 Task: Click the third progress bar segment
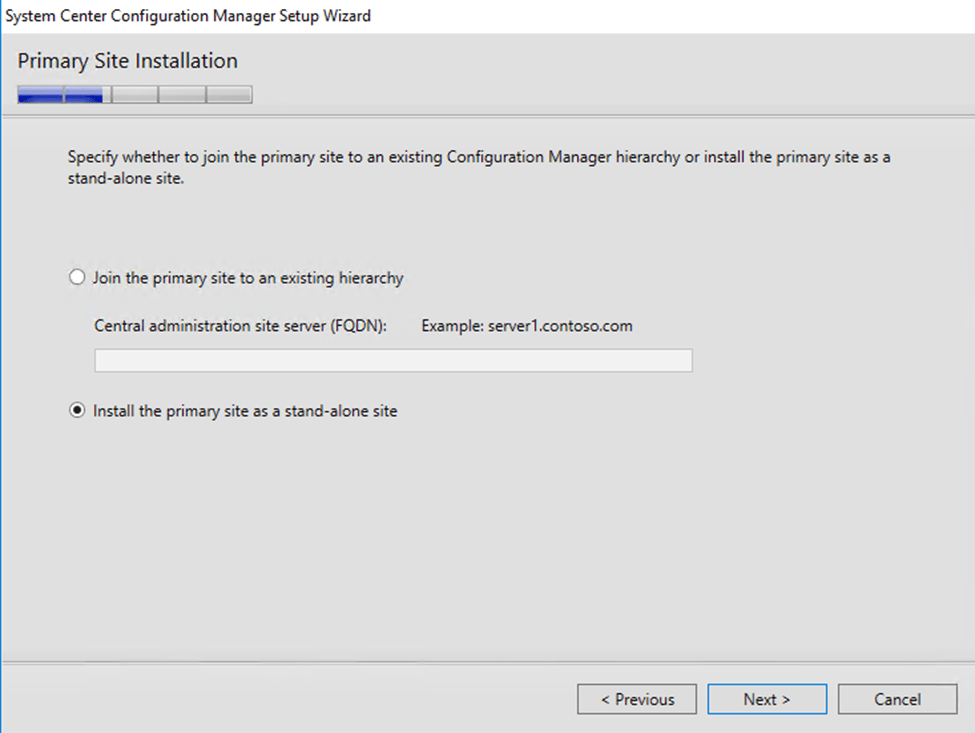tap(134, 96)
